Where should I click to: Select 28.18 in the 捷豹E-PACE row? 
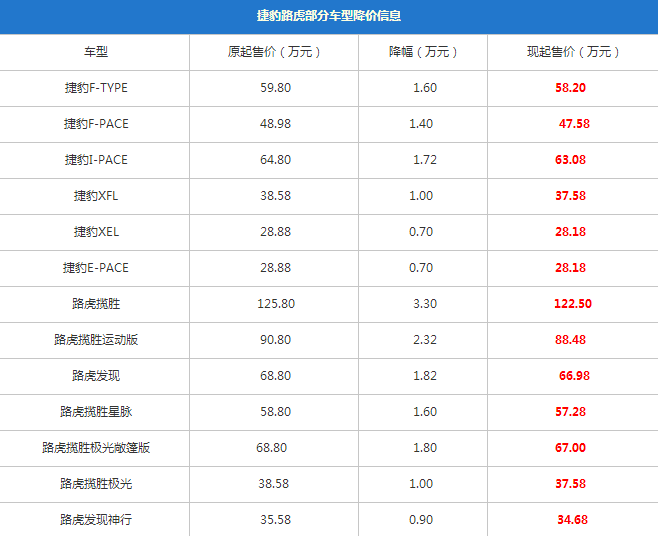coord(570,268)
